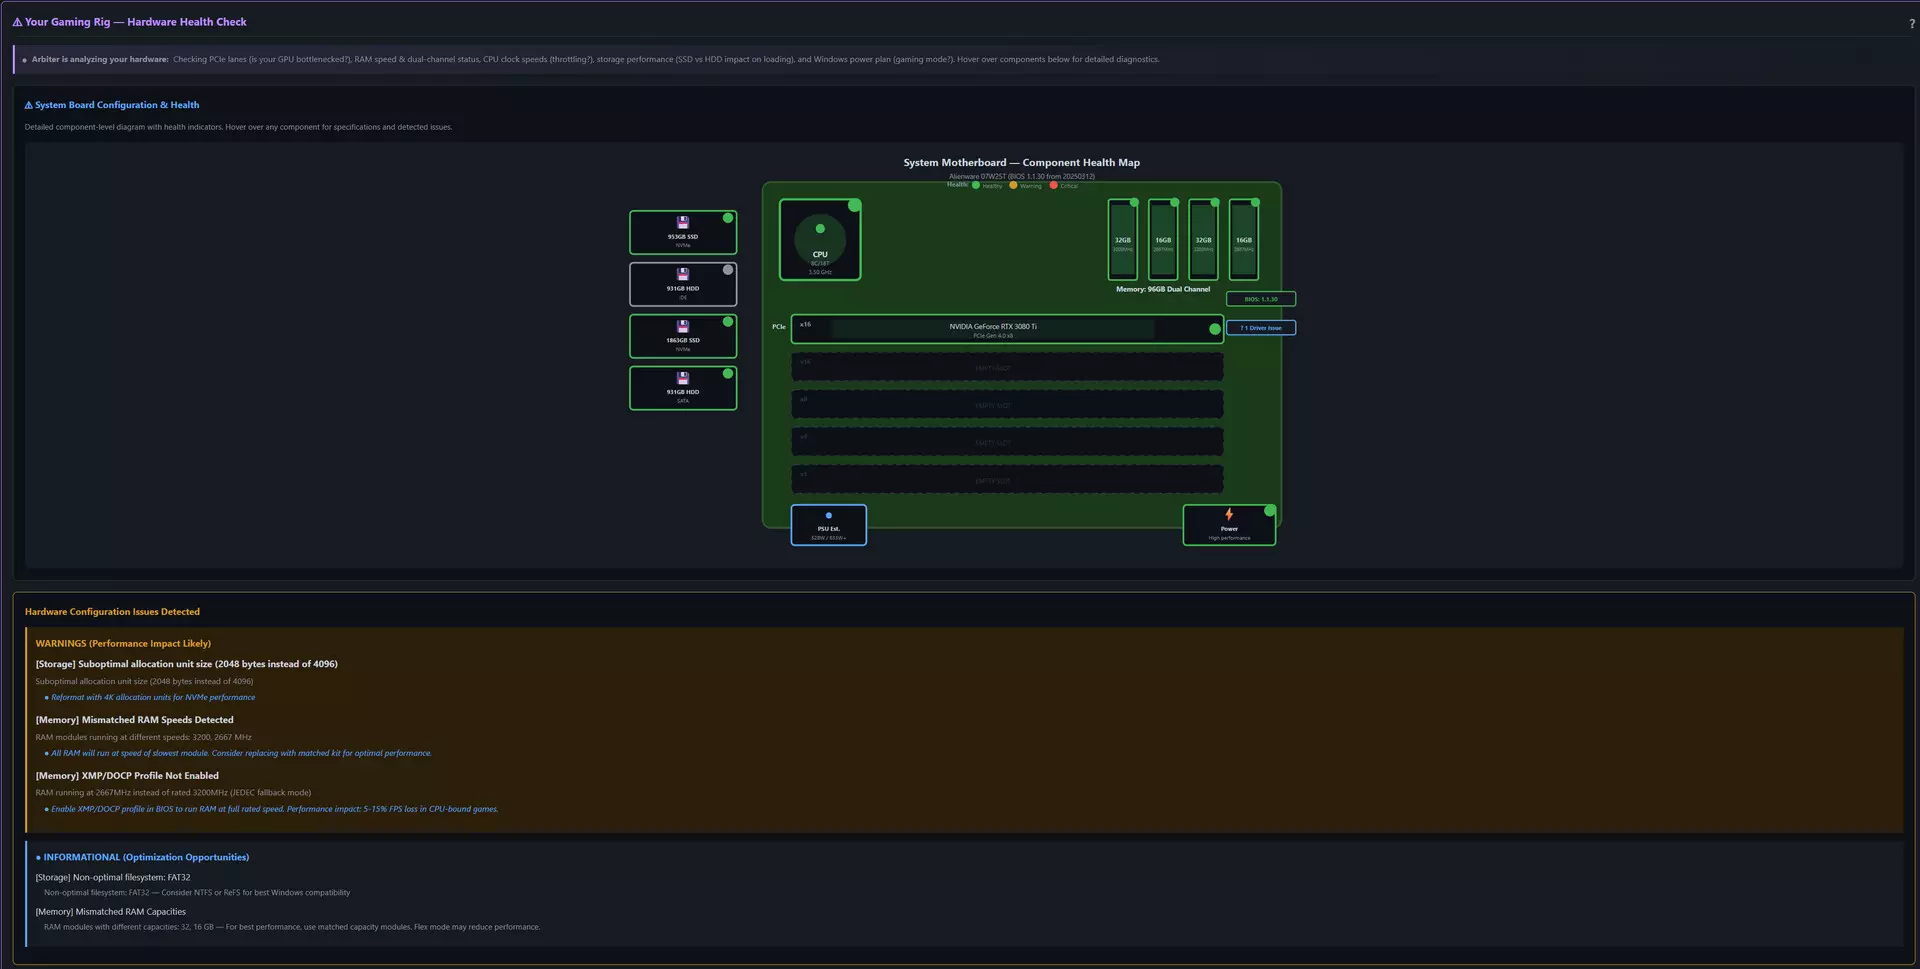
Task: Click the 953GB SSD floppy disk icon
Action: (683, 223)
